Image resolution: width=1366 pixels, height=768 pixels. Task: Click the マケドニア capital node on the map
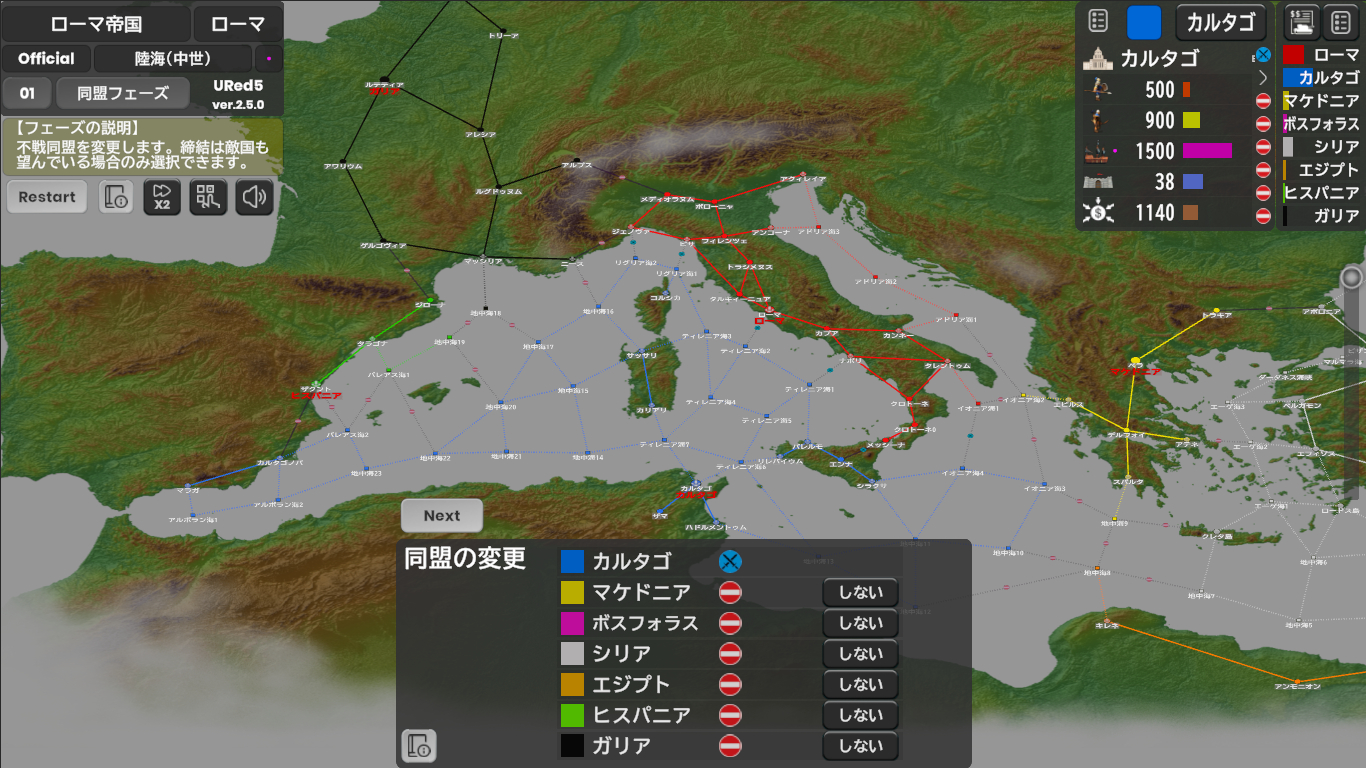click(x=1135, y=361)
